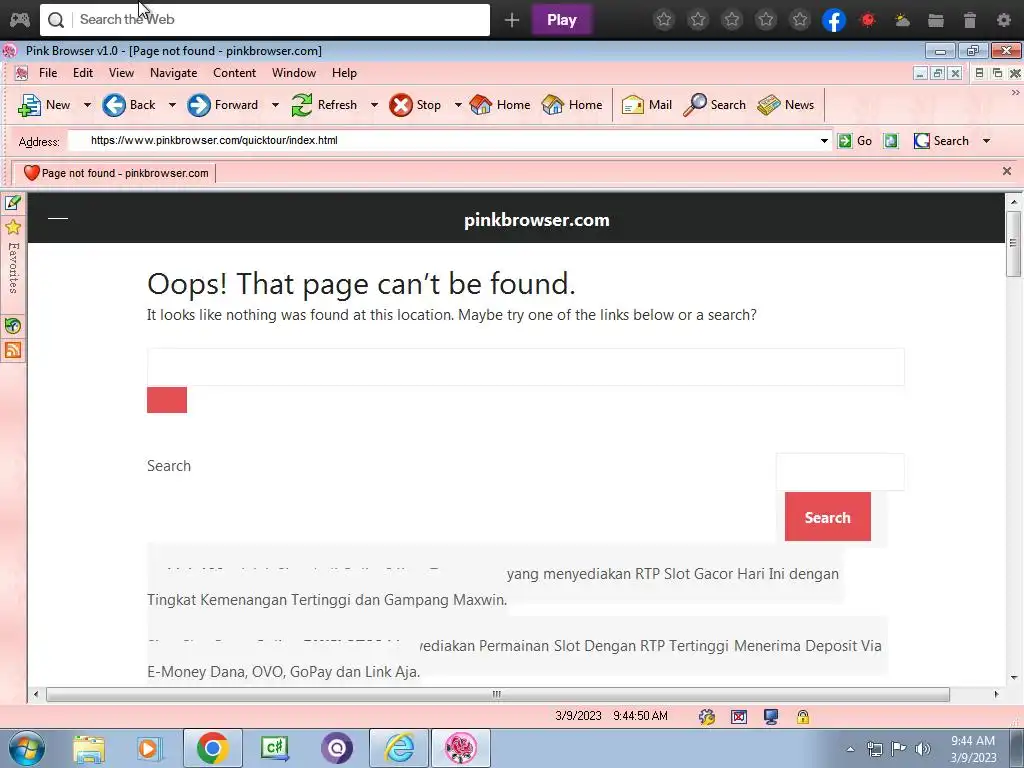Expand the Google Search dropdown arrow
This screenshot has width=1024, height=768.
[x=986, y=140]
